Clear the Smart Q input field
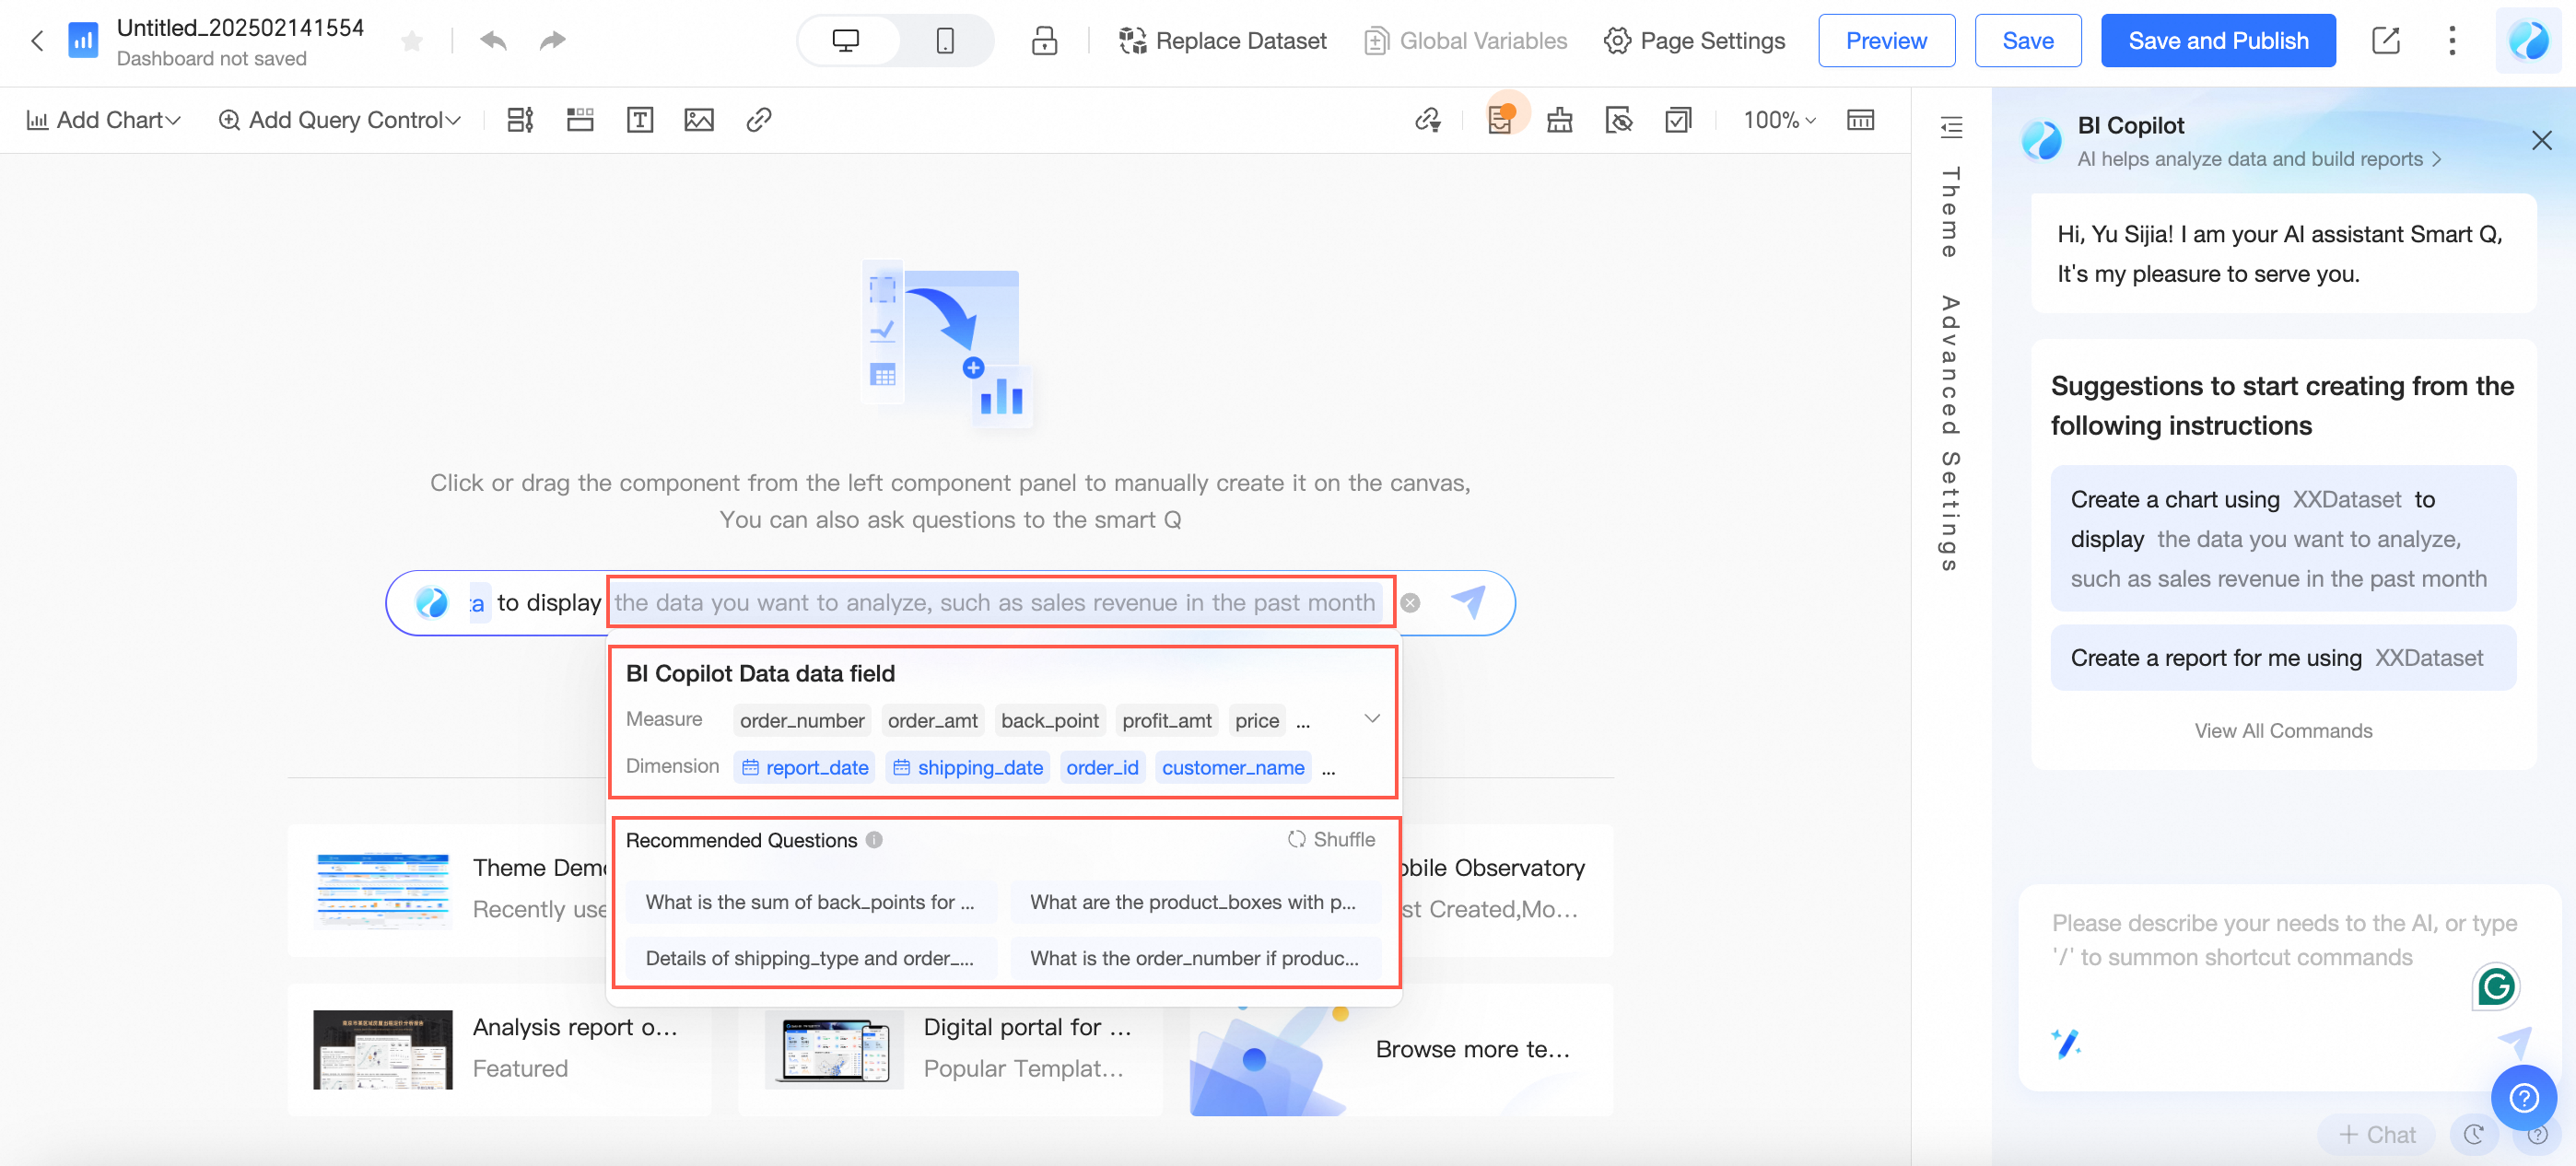 [x=1410, y=603]
